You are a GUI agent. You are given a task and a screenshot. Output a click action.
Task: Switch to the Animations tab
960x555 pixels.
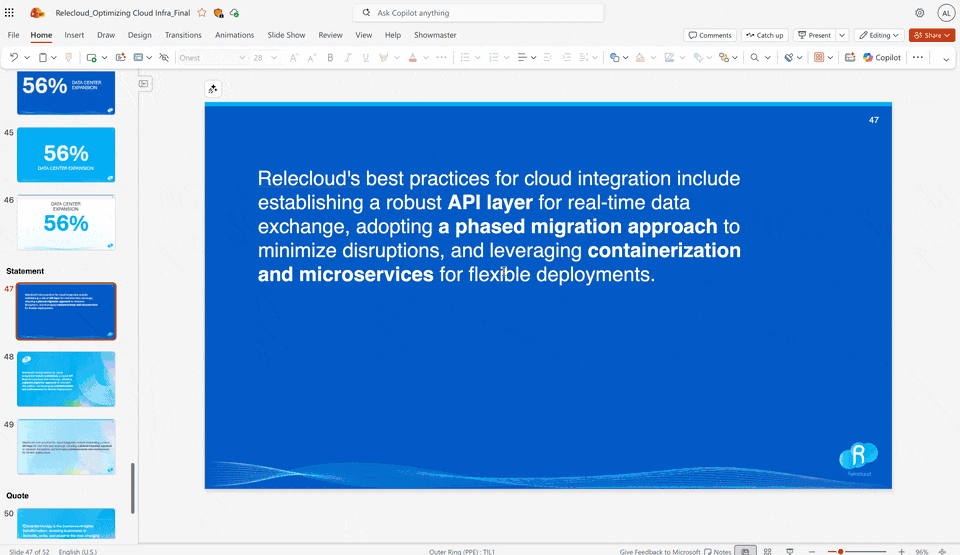coord(234,35)
